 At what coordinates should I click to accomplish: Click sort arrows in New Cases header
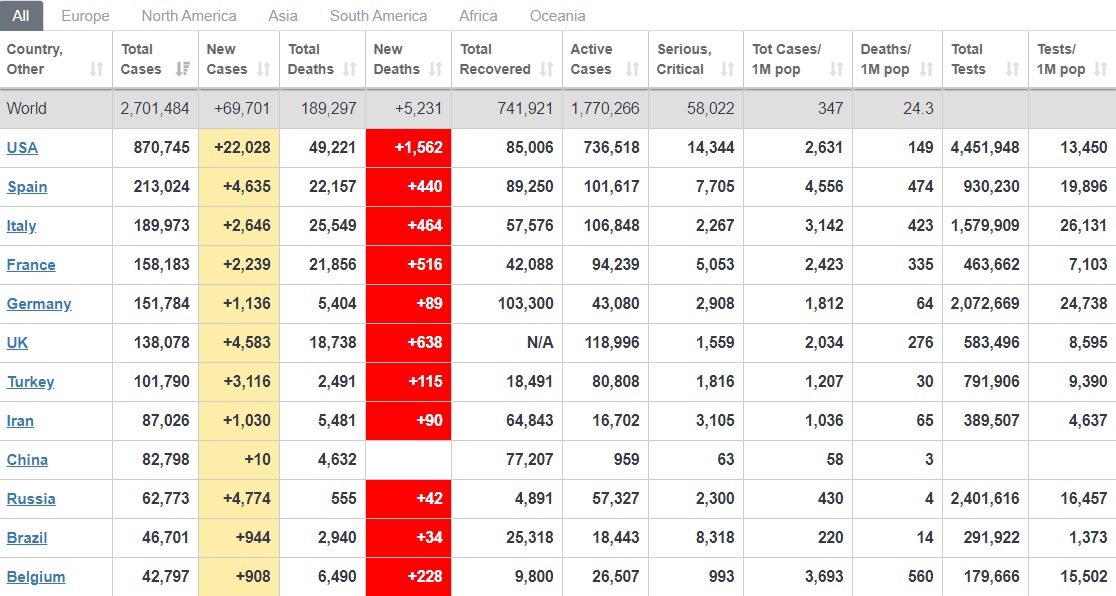263,69
